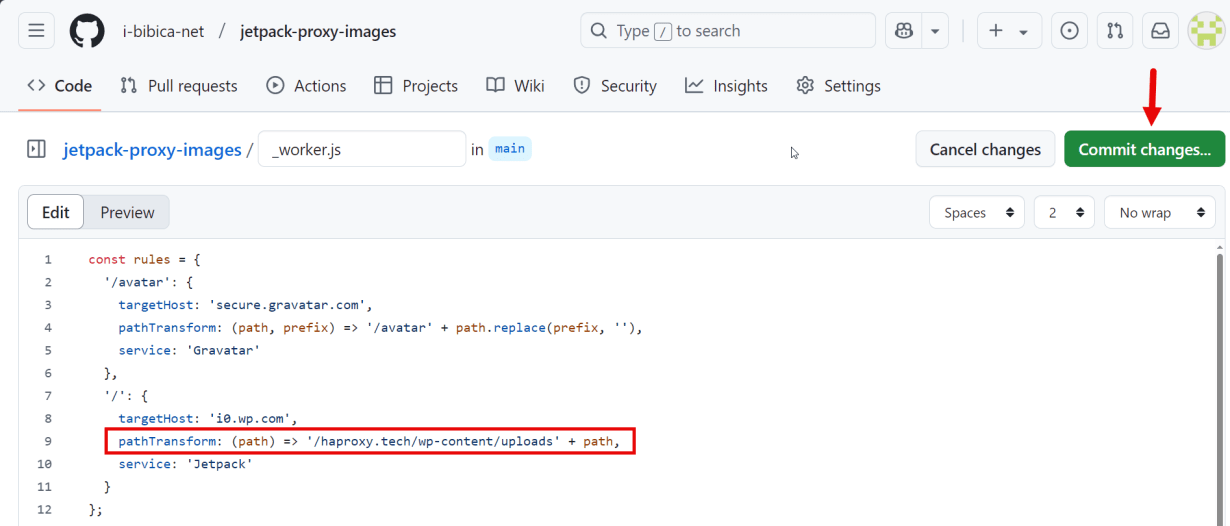Image resolution: width=1230 pixels, height=526 pixels.
Task: Open the hamburger navigation menu
Action: point(36,31)
